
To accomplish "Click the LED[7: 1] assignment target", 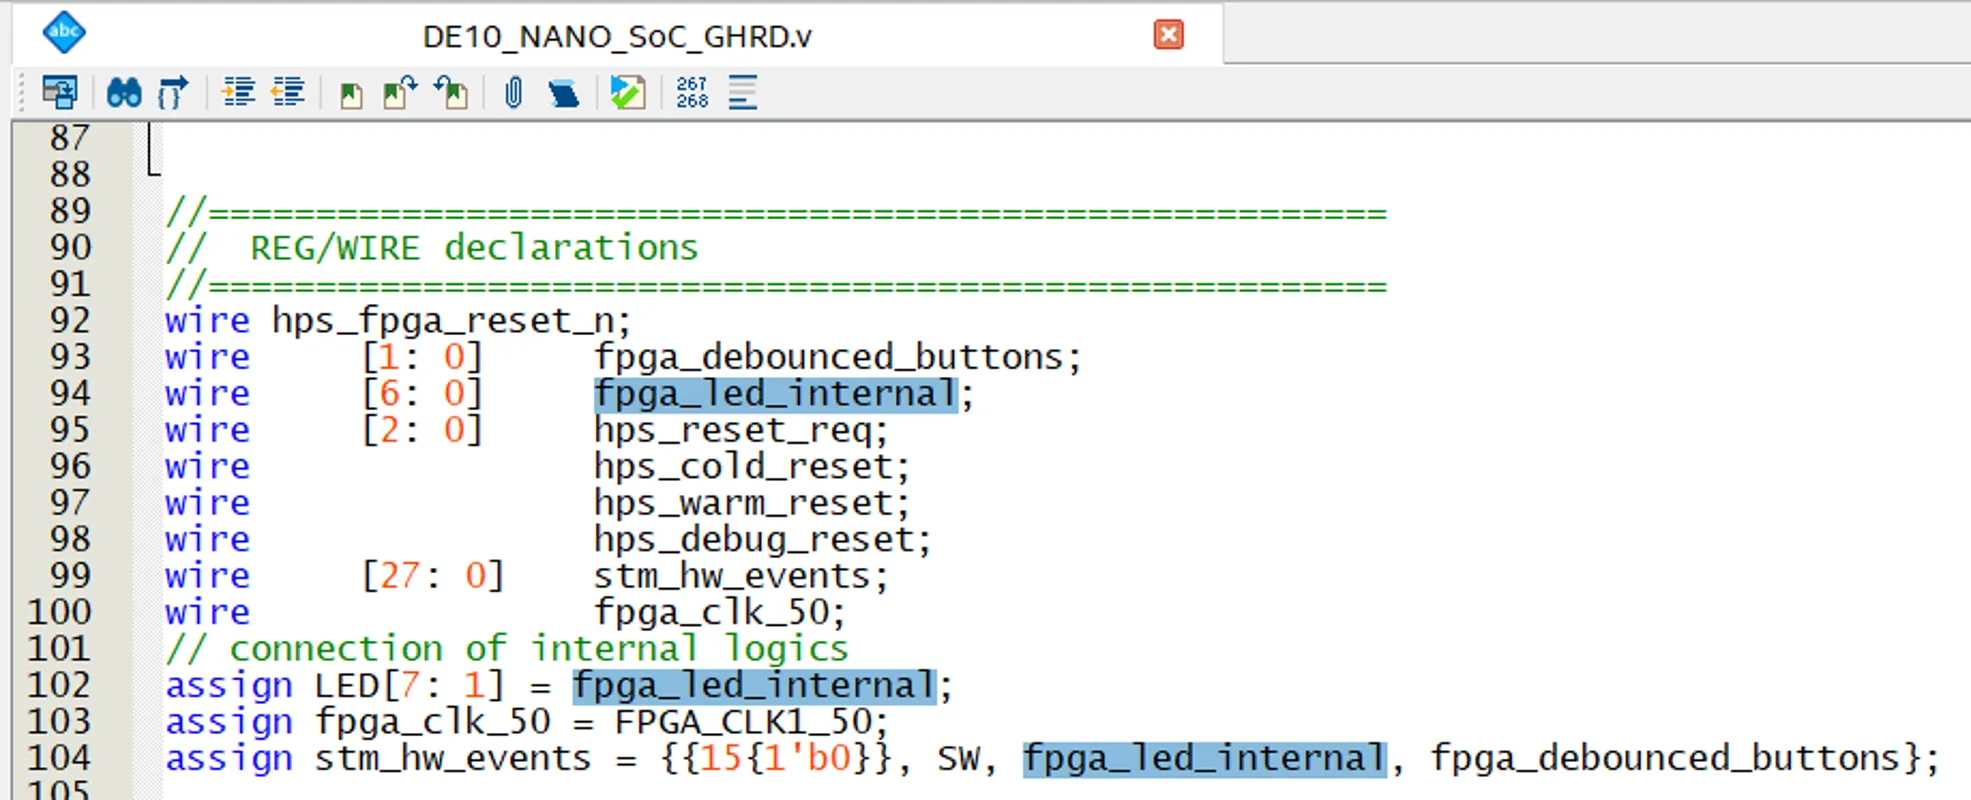I will coord(408,686).
